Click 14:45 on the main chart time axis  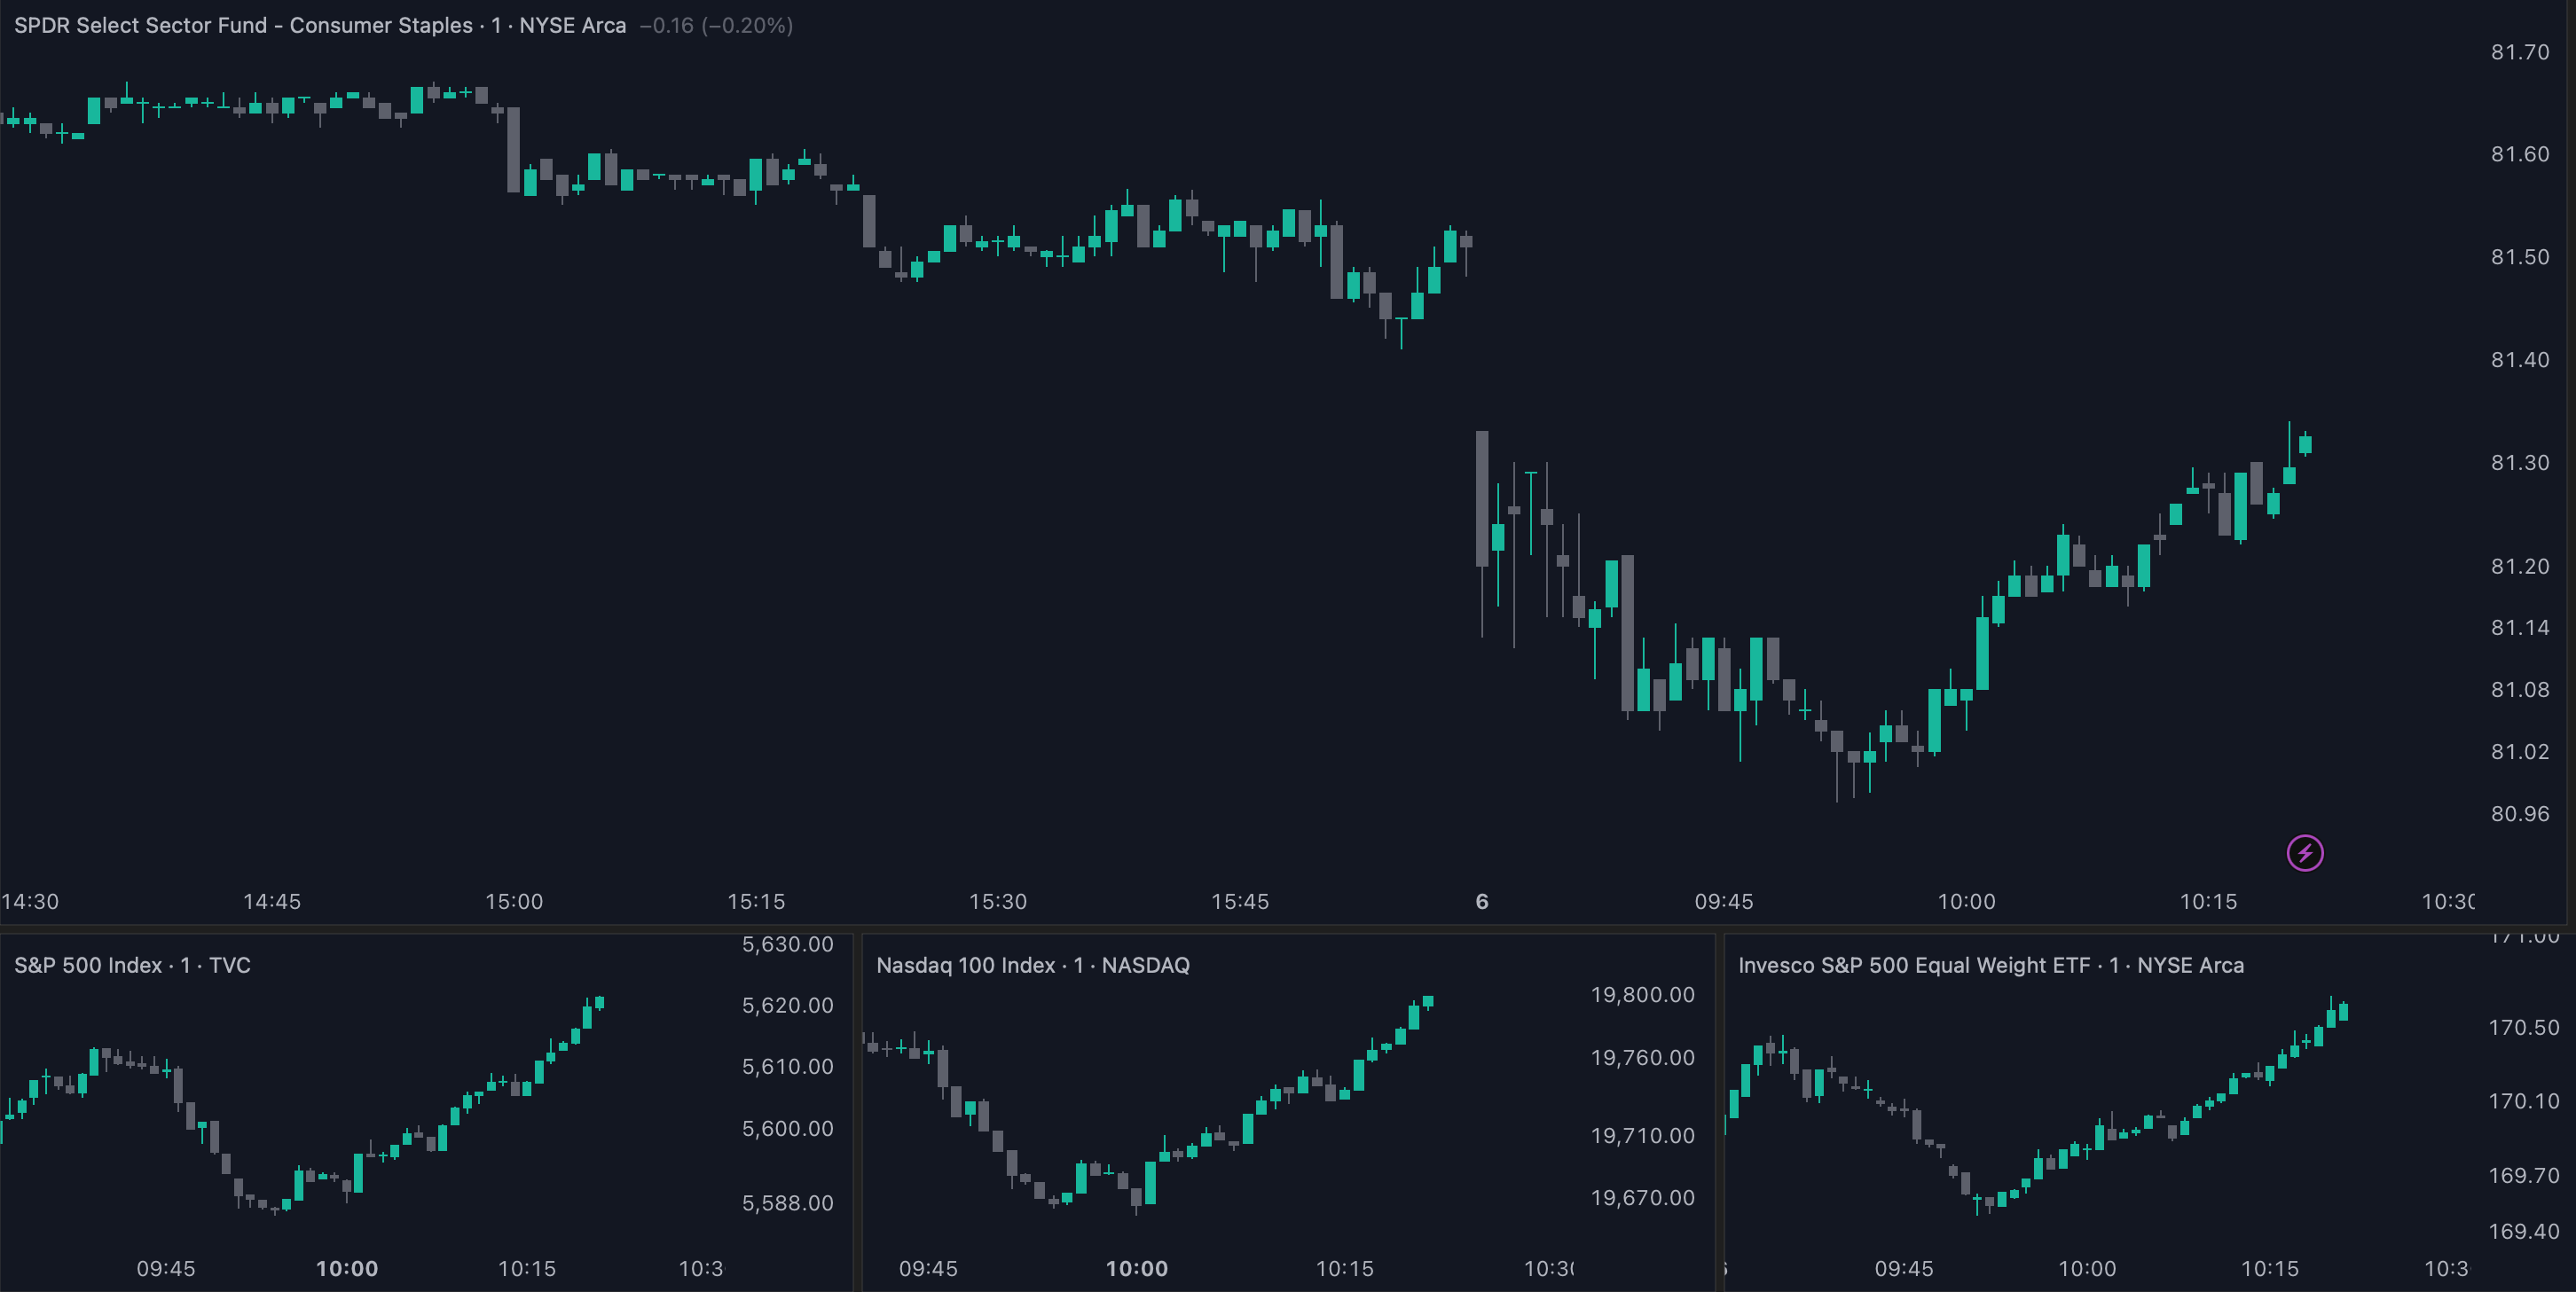pyautogui.click(x=272, y=902)
